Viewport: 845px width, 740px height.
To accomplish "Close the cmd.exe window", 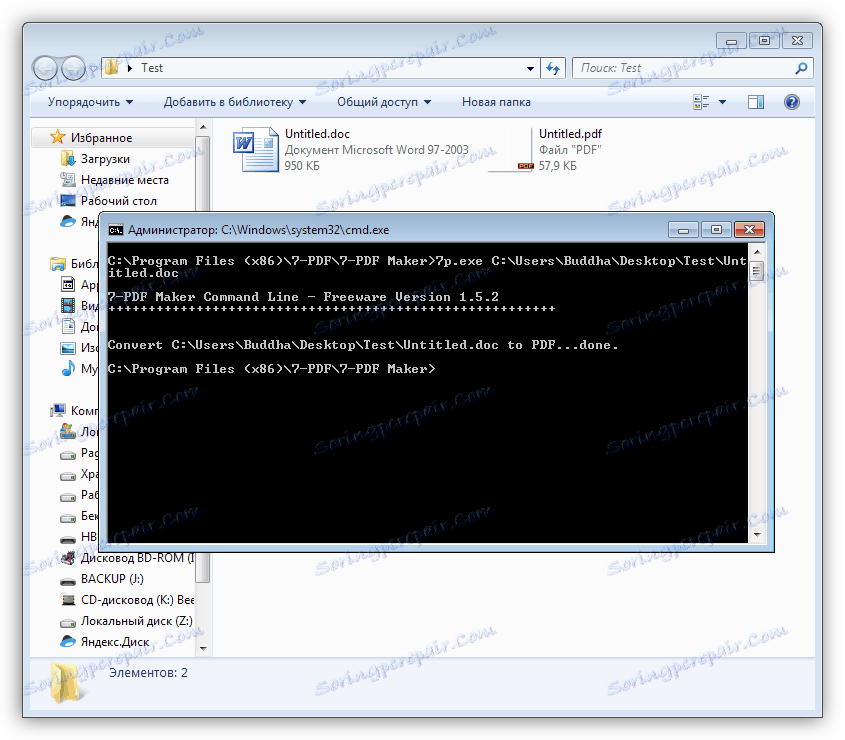I will (x=749, y=230).
